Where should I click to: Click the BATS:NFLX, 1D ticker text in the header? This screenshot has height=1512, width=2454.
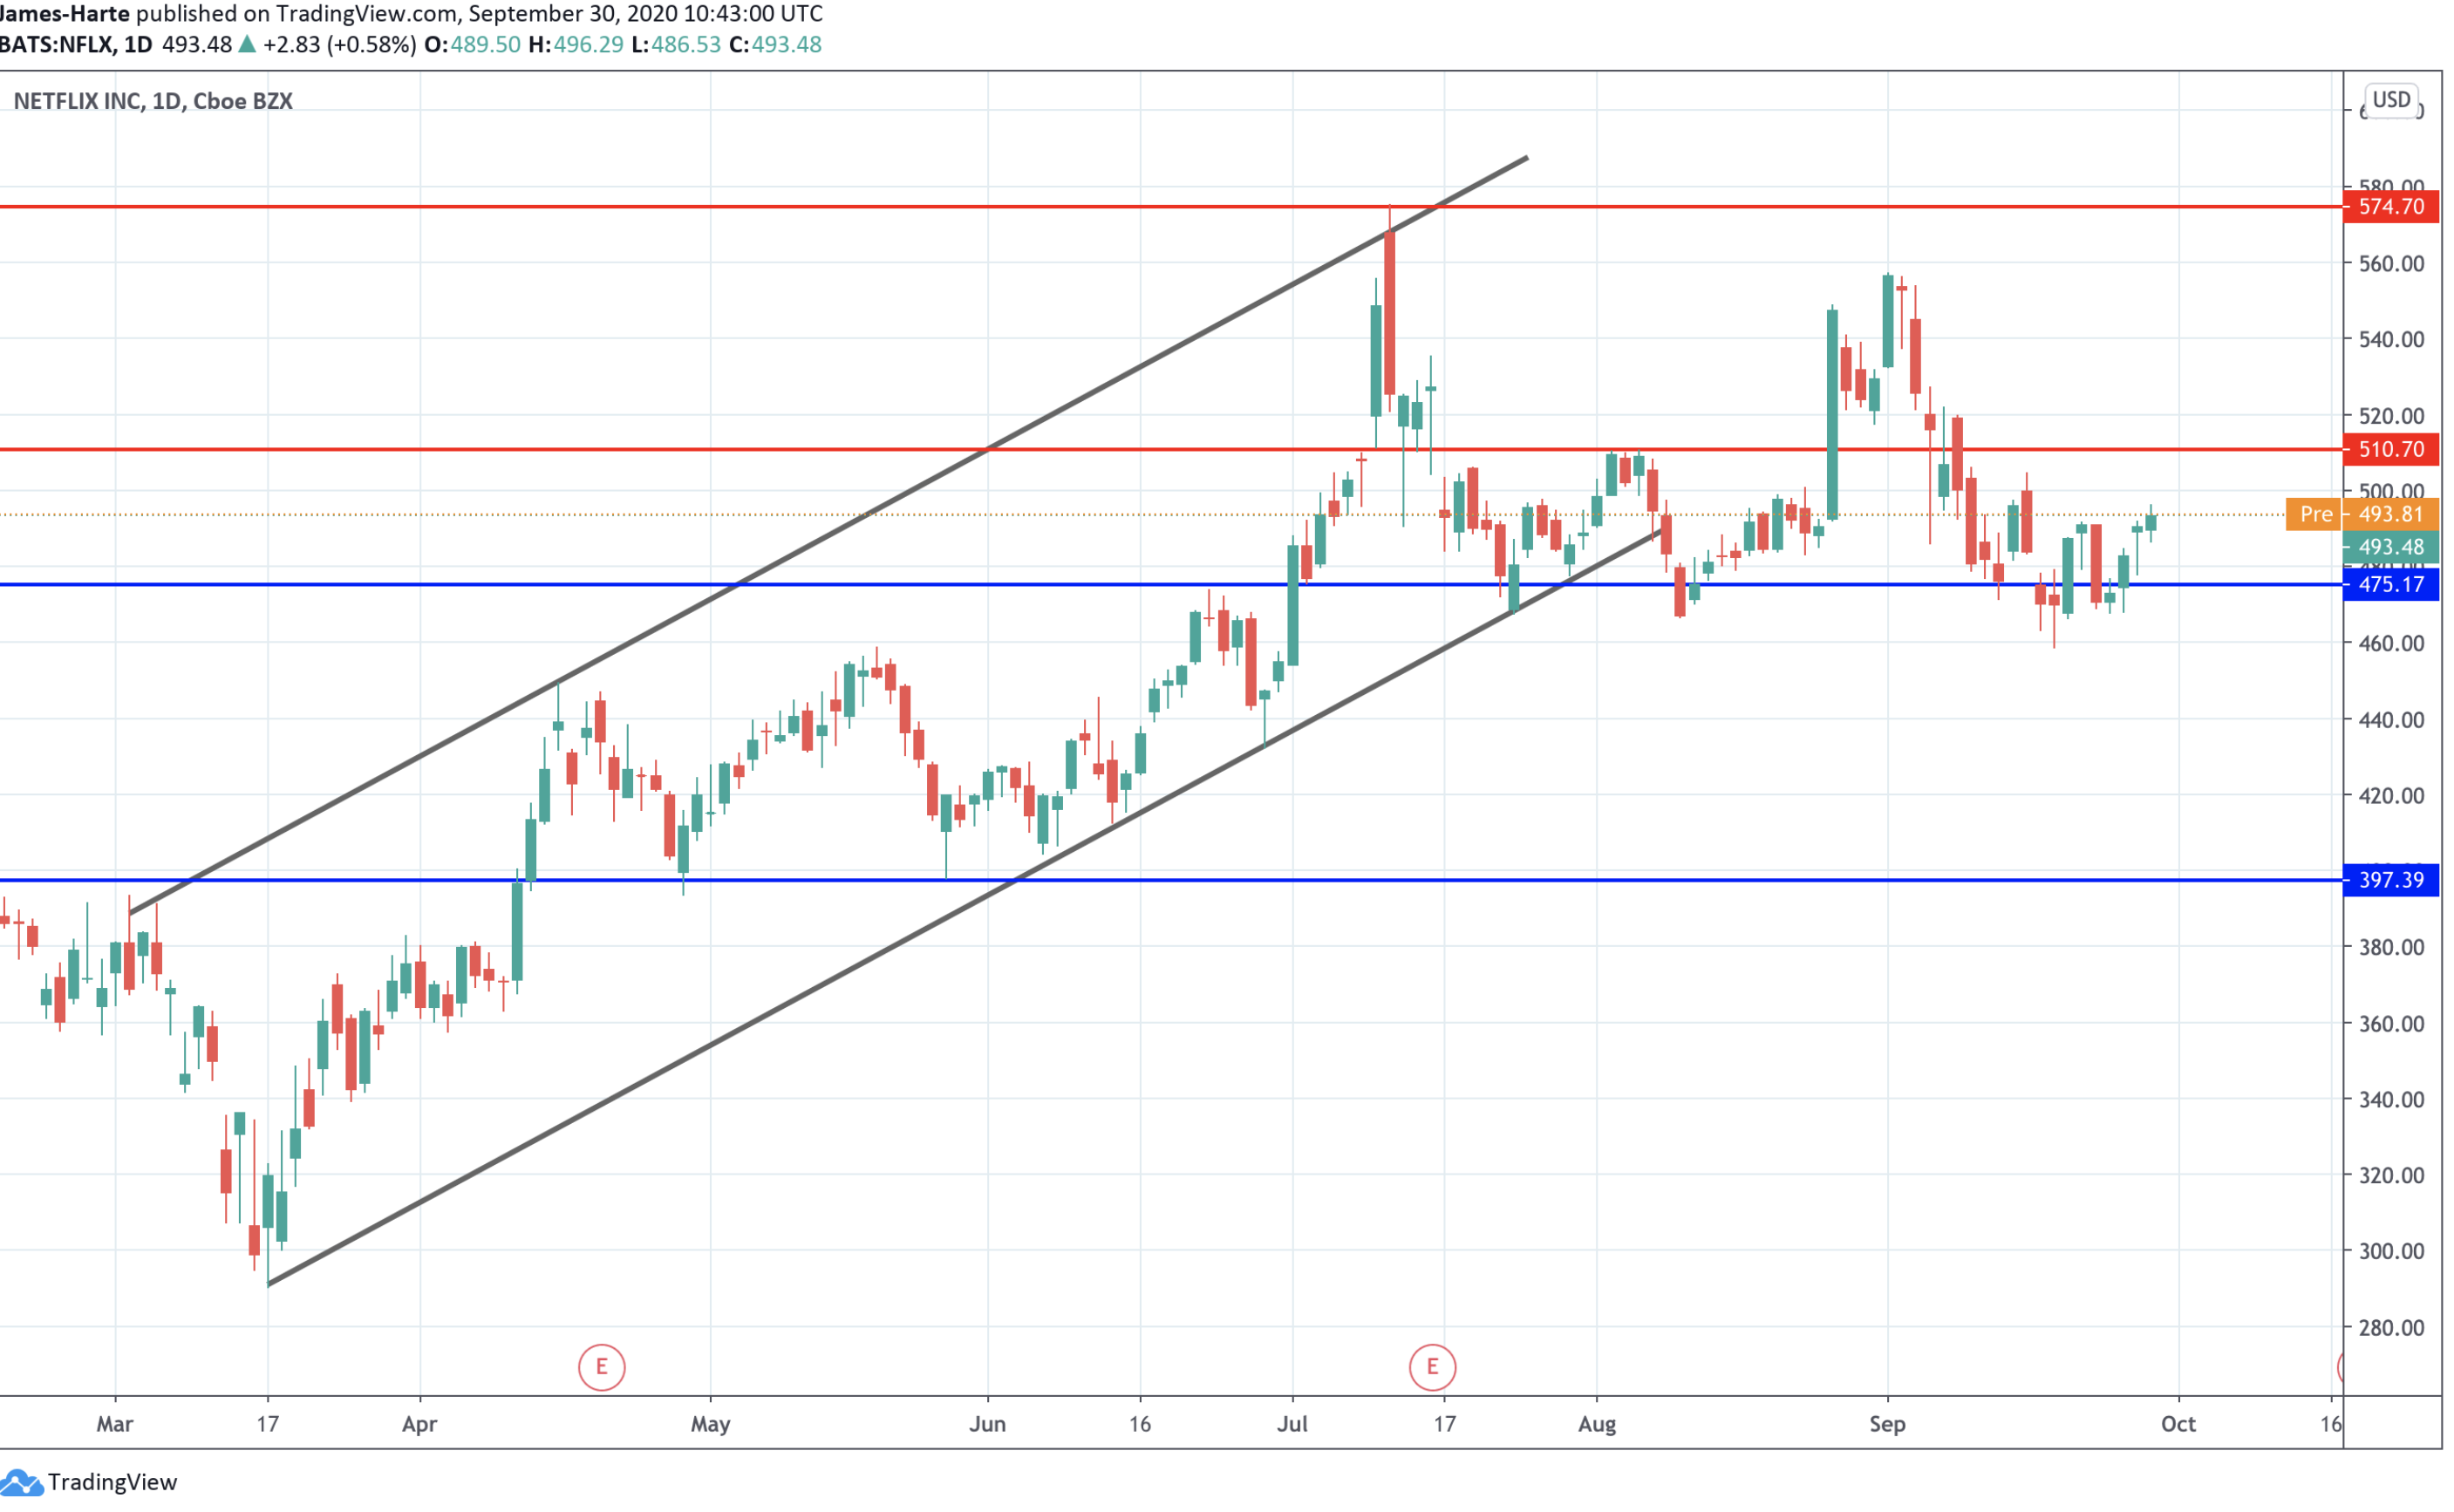pos(76,45)
